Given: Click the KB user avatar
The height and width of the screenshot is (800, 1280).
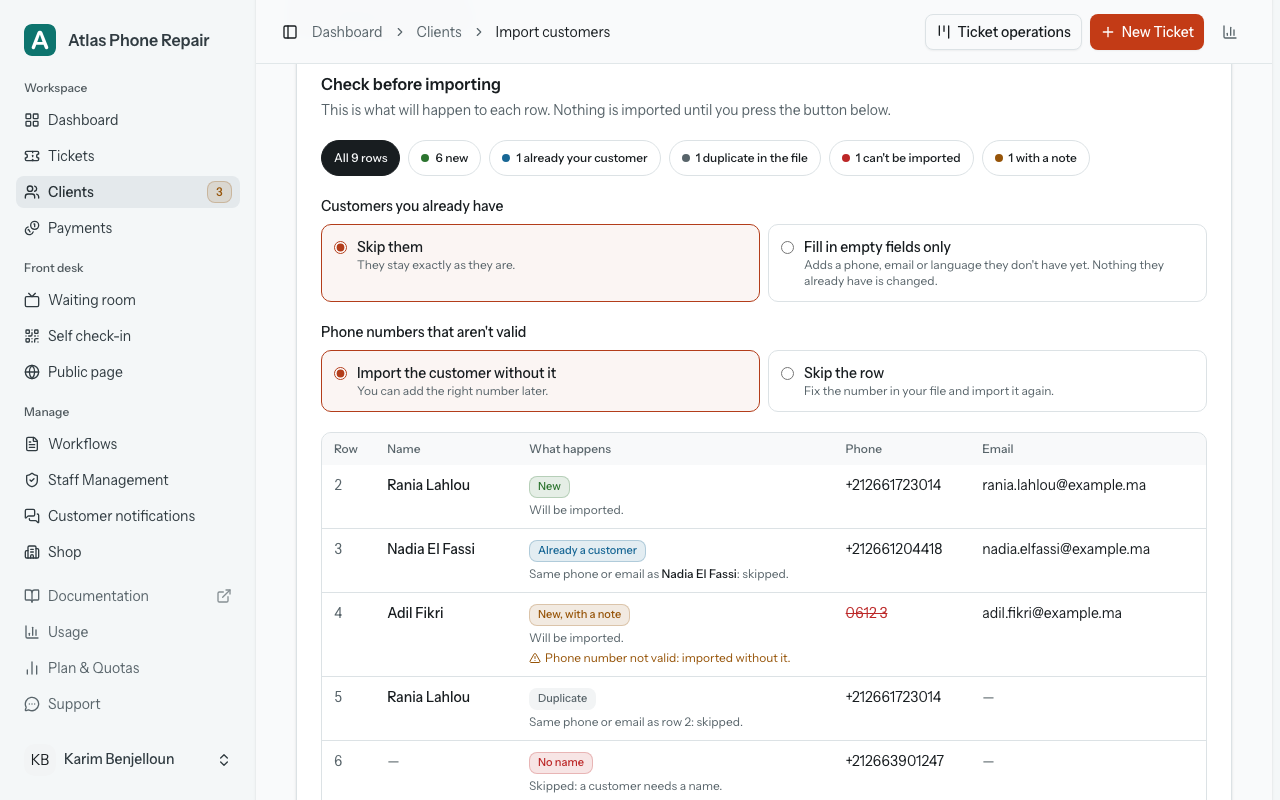Looking at the screenshot, I should coord(40,760).
